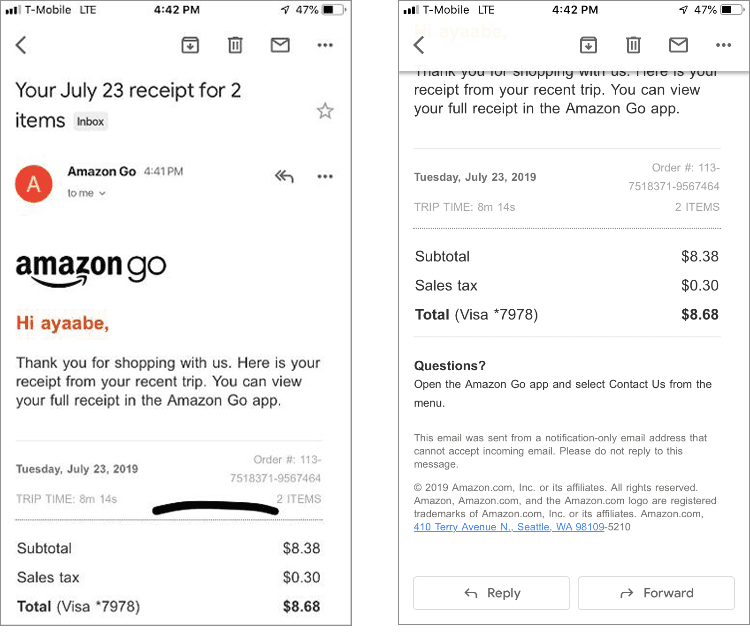Tap Amazon Go sender avatar circle

point(33,184)
